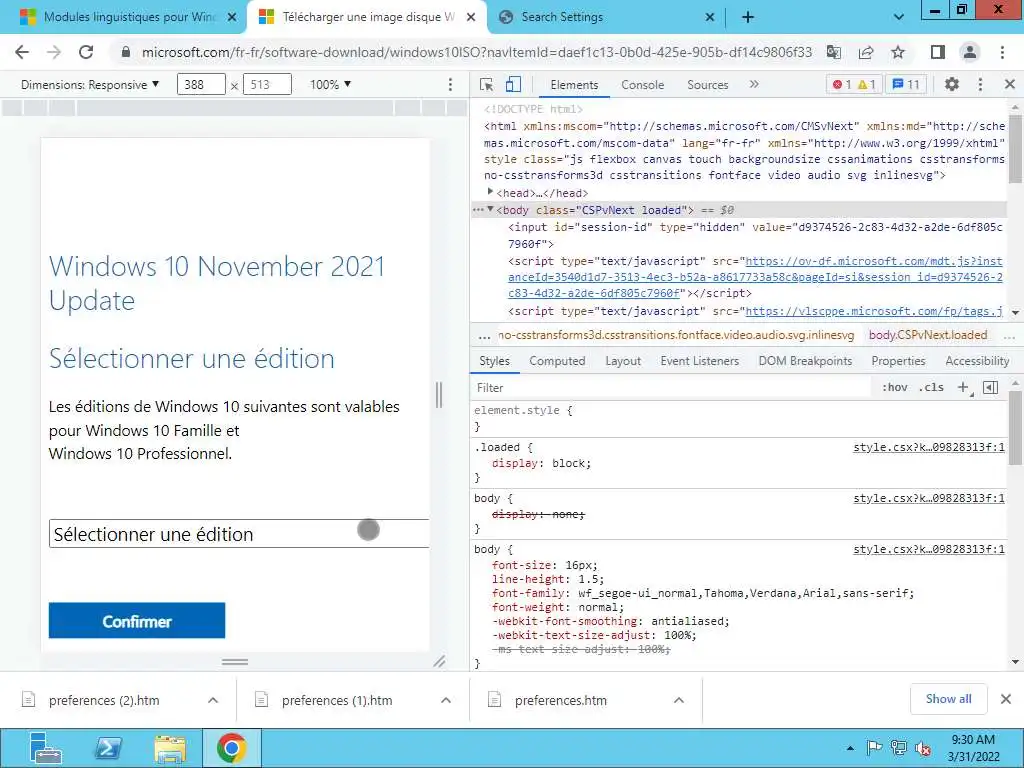Open Server Manager from taskbar
Image resolution: width=1024 pixels, height=768 pixels.
tap(46, 748)
